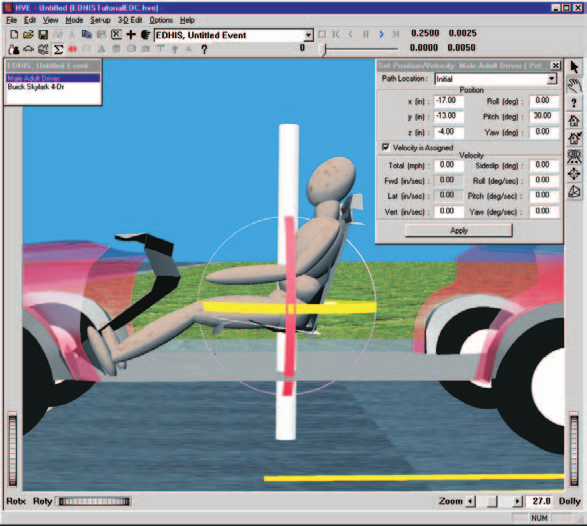Open a case file via folder icon
Image resolution: width=587 pixels, height=526 pixels.
pyautogui.click(x=28, y=34)
